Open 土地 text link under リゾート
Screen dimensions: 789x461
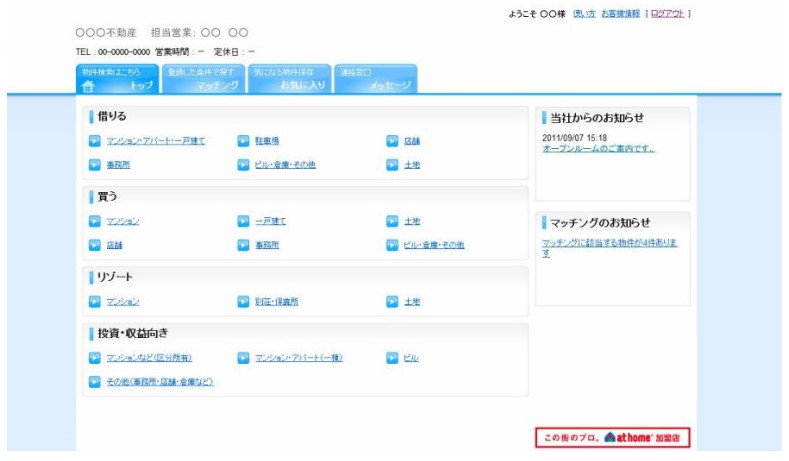pyautogui.click(x=412, y=301)
